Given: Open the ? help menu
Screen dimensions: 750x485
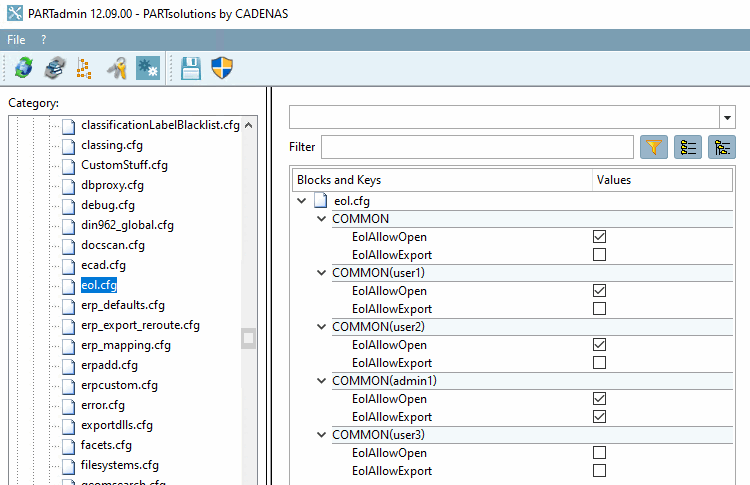Looking at the screenshot, I should click(x=43, y=40).
